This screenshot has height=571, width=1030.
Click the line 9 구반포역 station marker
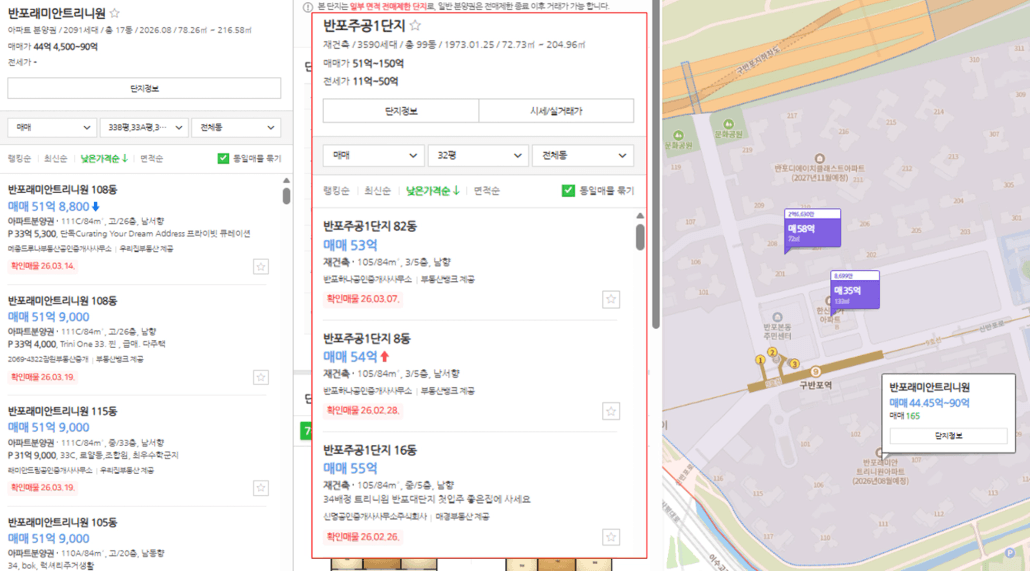815,372
